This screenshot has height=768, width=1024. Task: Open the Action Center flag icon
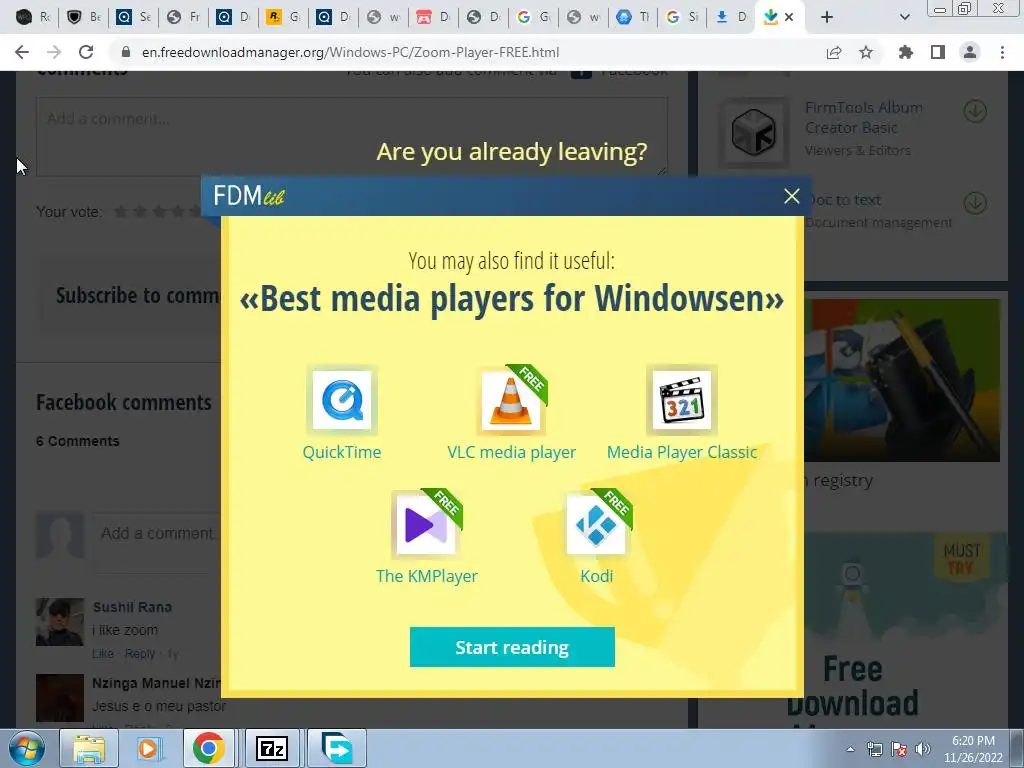[899, 749]
